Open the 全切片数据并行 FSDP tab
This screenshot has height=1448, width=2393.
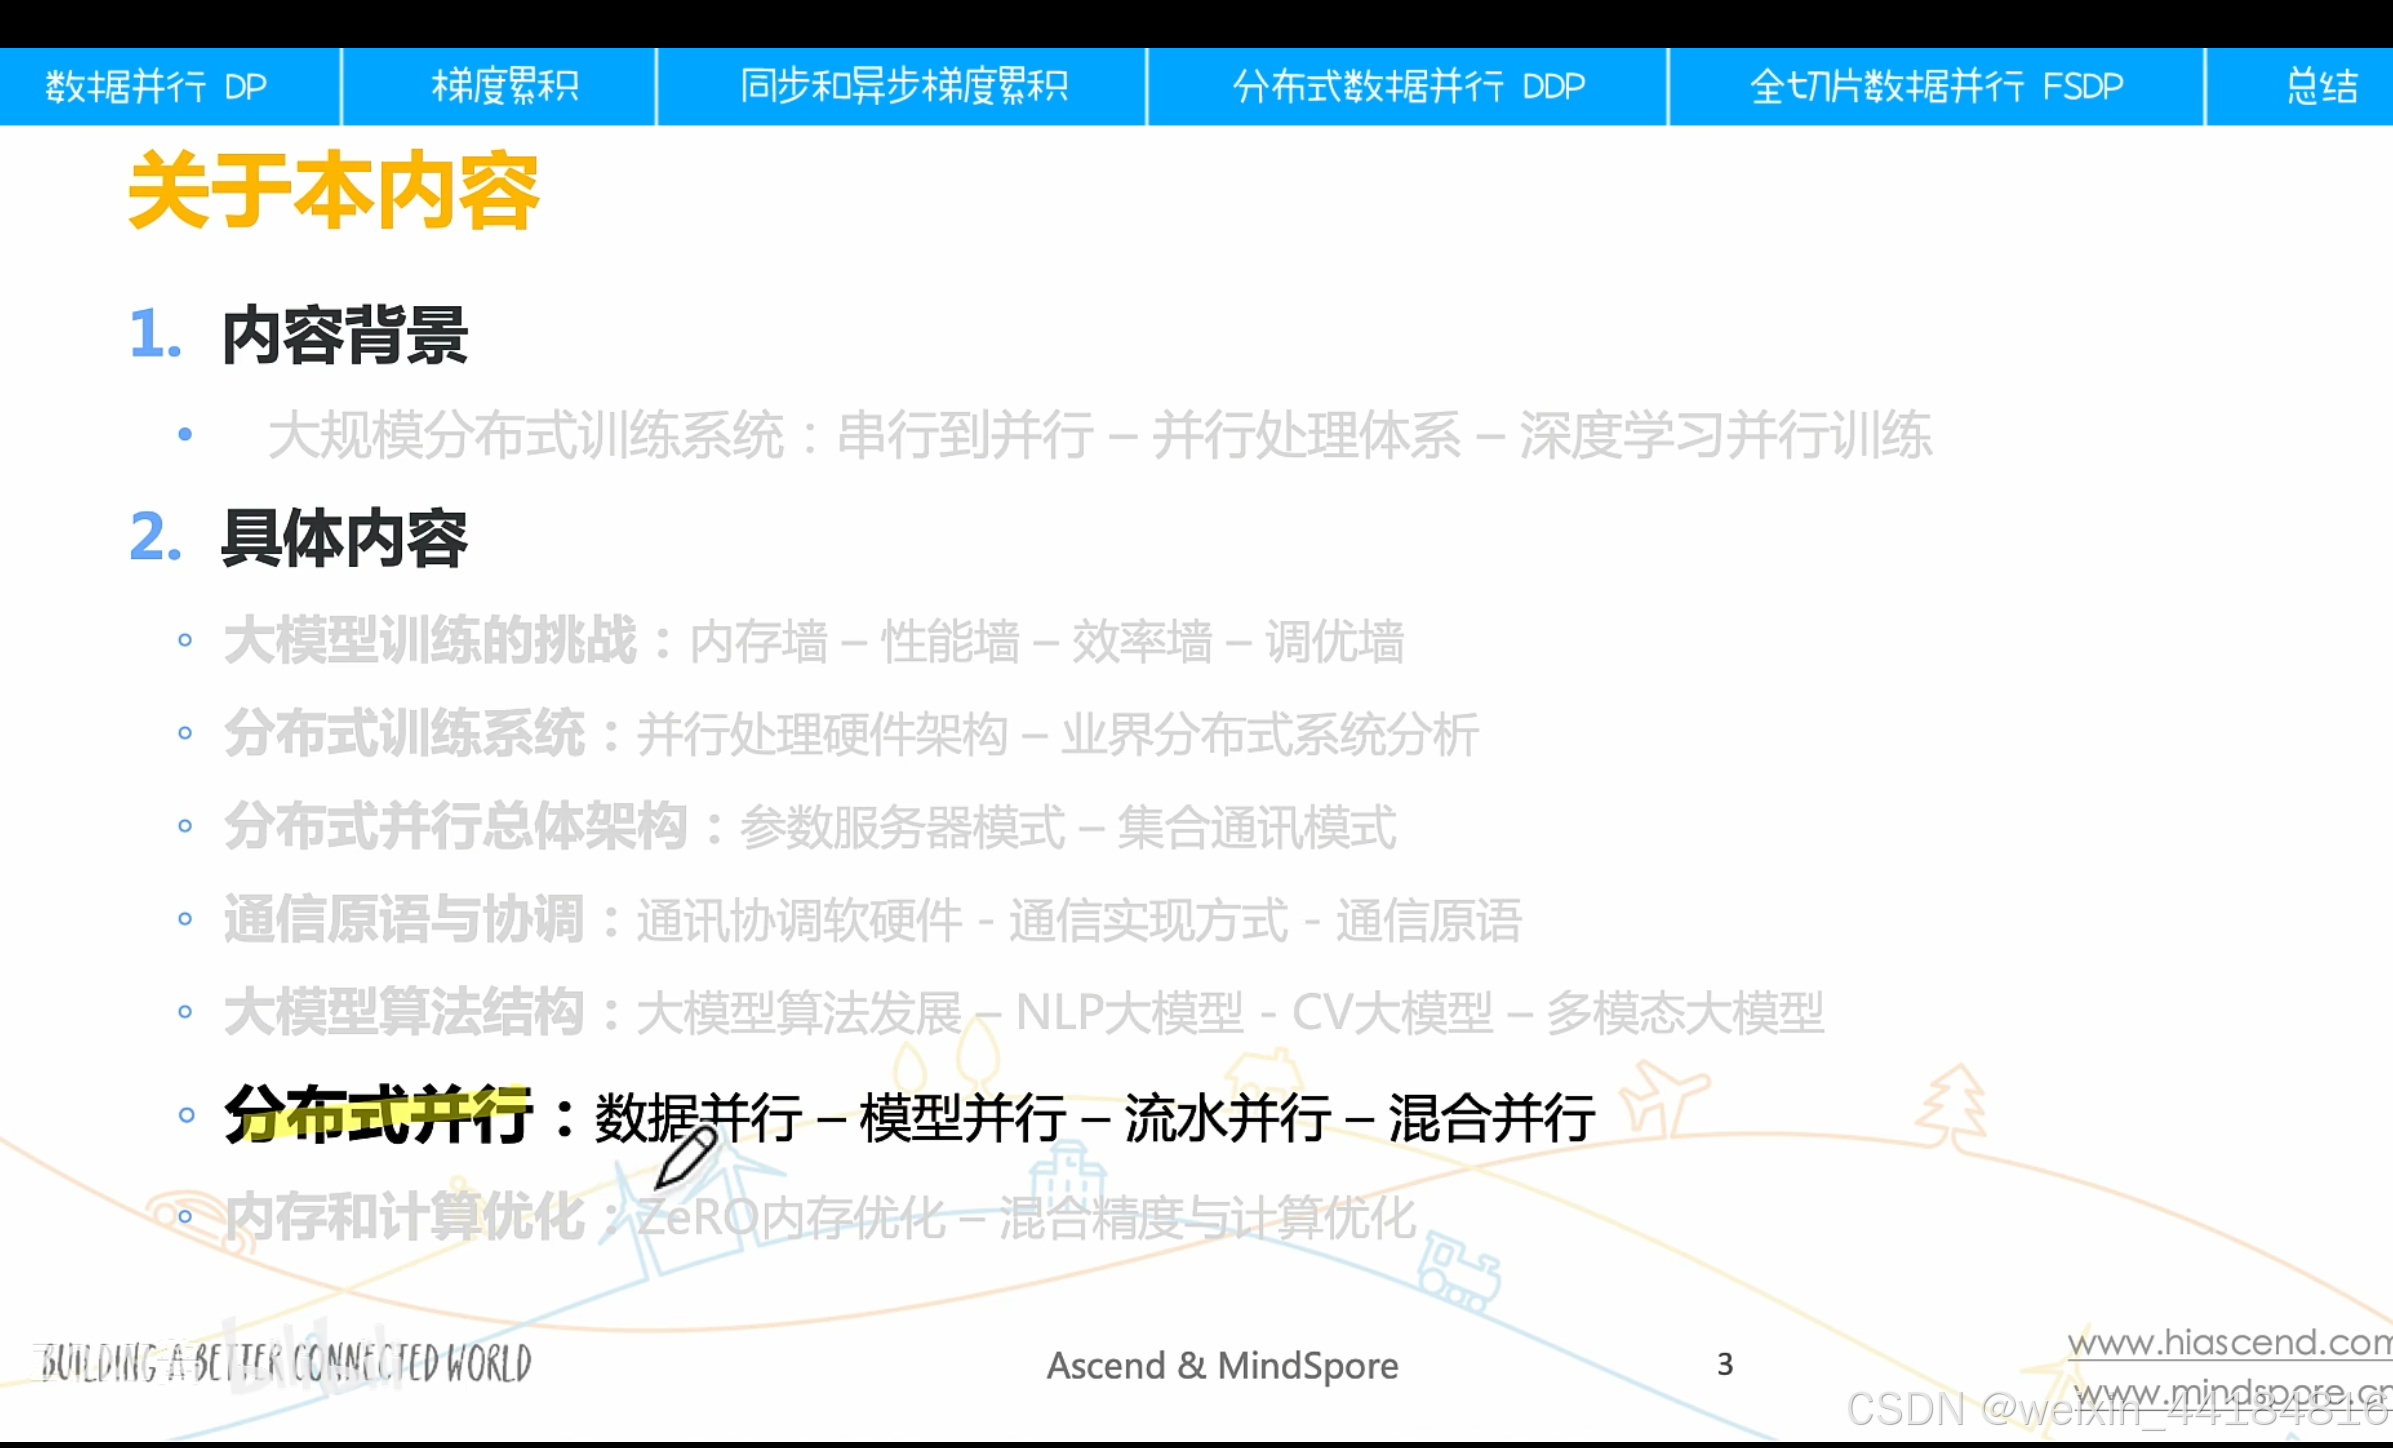tap(1936, 87)
